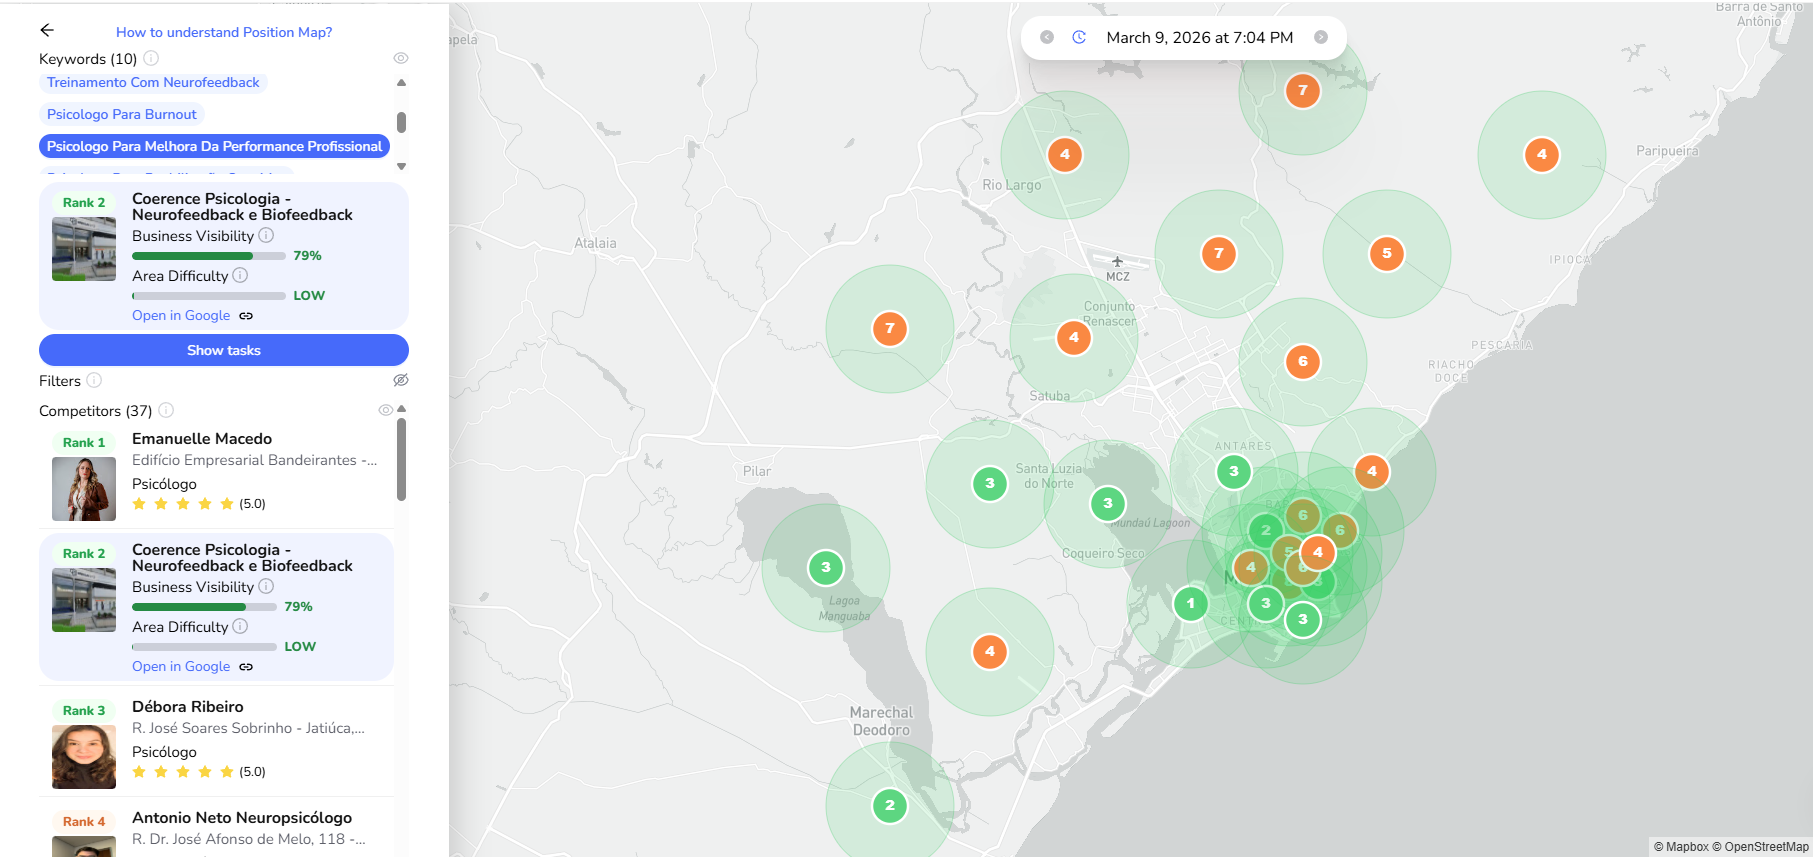
Task: Open the Mapbox attribution link
Action: (x=1681, y=847)
